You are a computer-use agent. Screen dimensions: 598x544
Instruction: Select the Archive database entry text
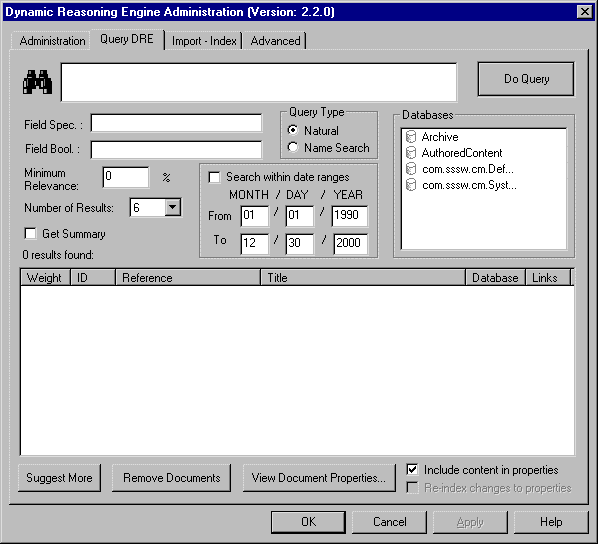tap(440, 137)
